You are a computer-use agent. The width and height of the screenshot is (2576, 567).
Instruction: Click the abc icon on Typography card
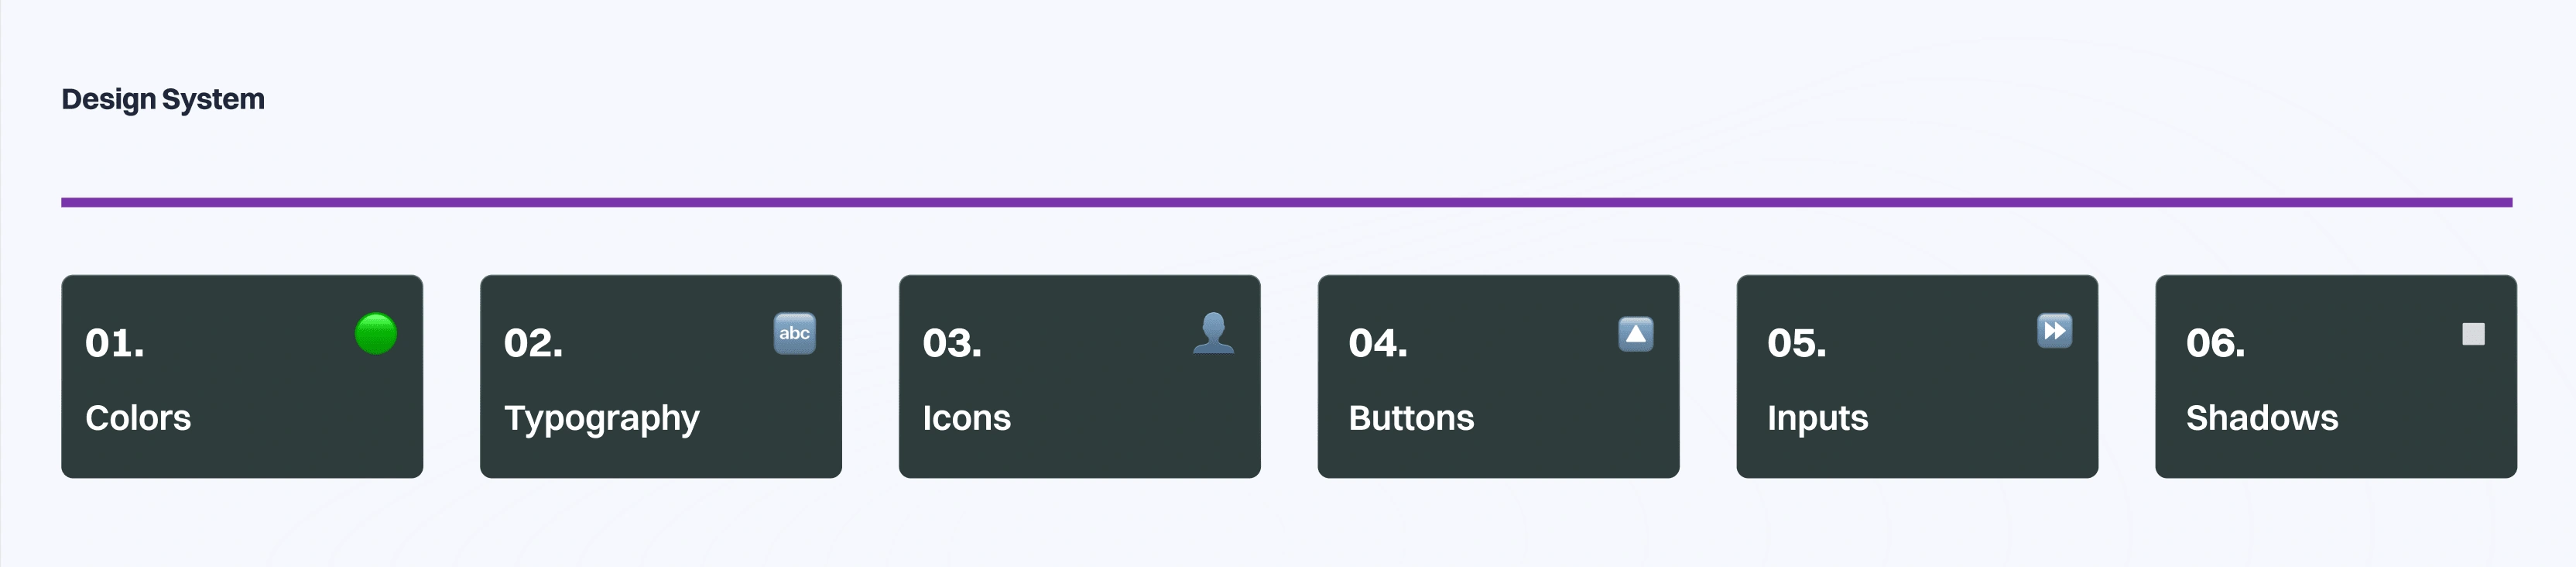795,334
